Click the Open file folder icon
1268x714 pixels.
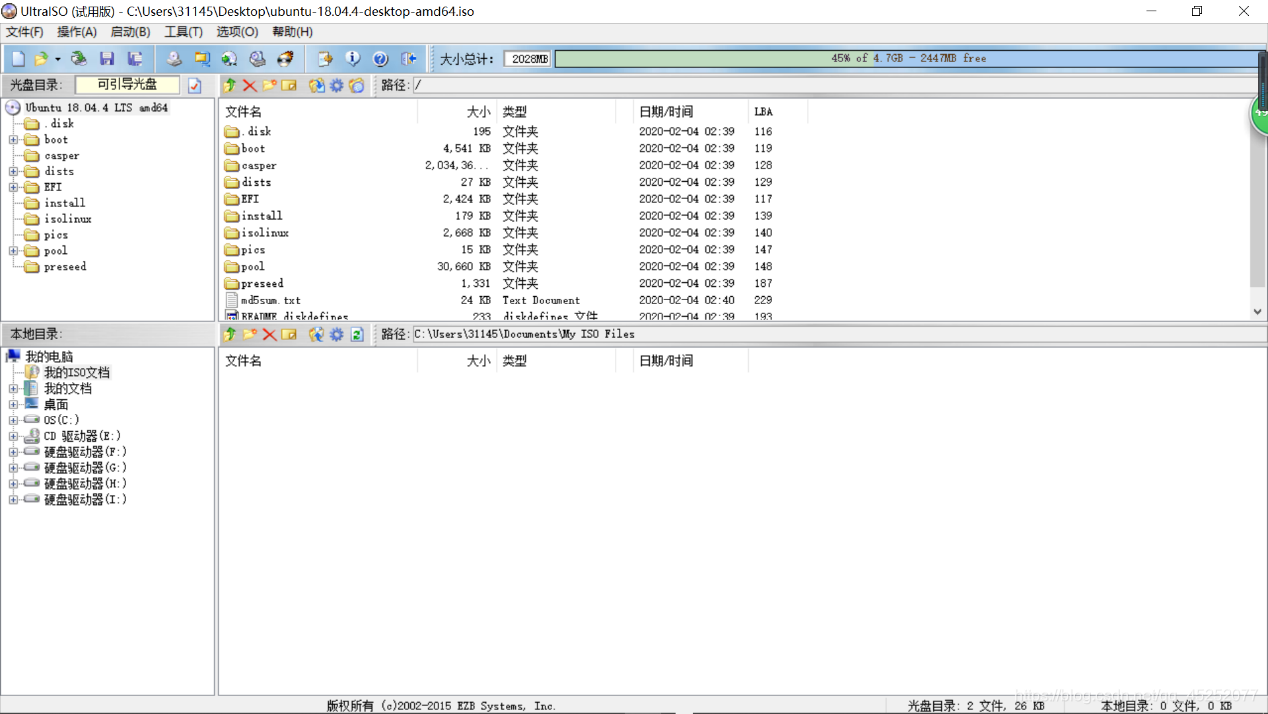point(41,59)
